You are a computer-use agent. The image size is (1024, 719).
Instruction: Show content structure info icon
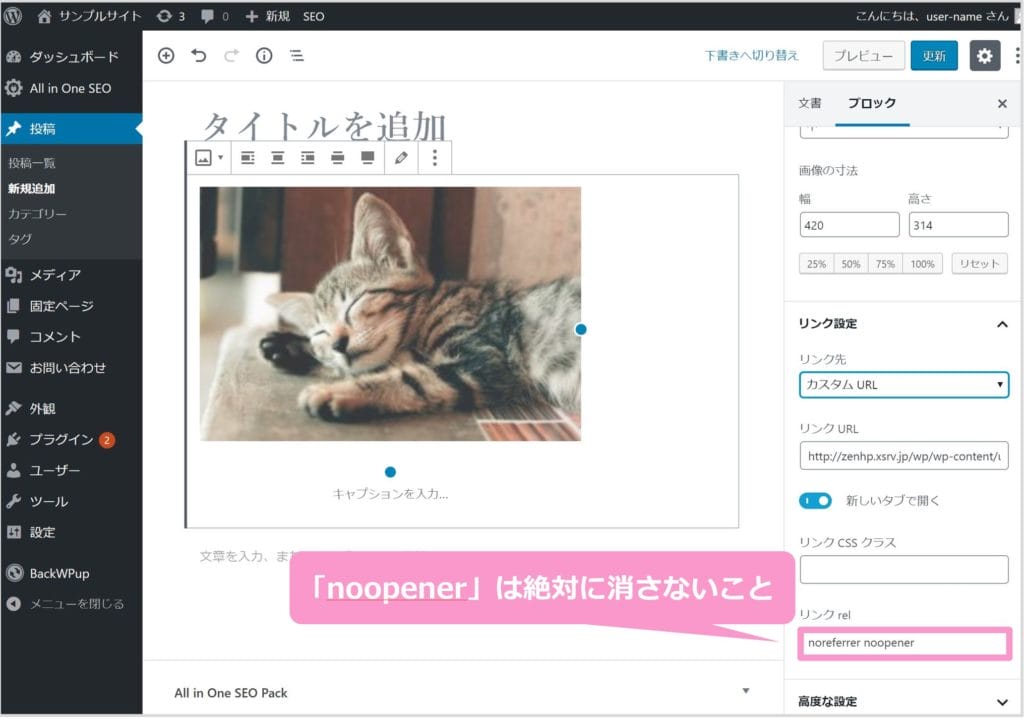(264, 56)
